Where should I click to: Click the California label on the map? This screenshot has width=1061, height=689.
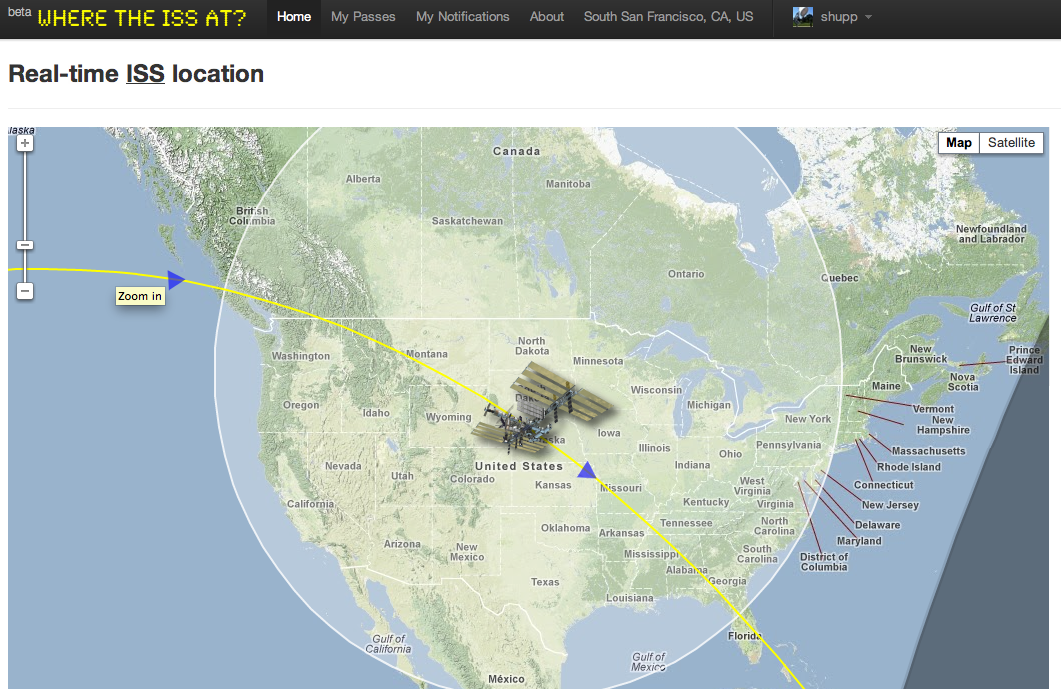311,504
